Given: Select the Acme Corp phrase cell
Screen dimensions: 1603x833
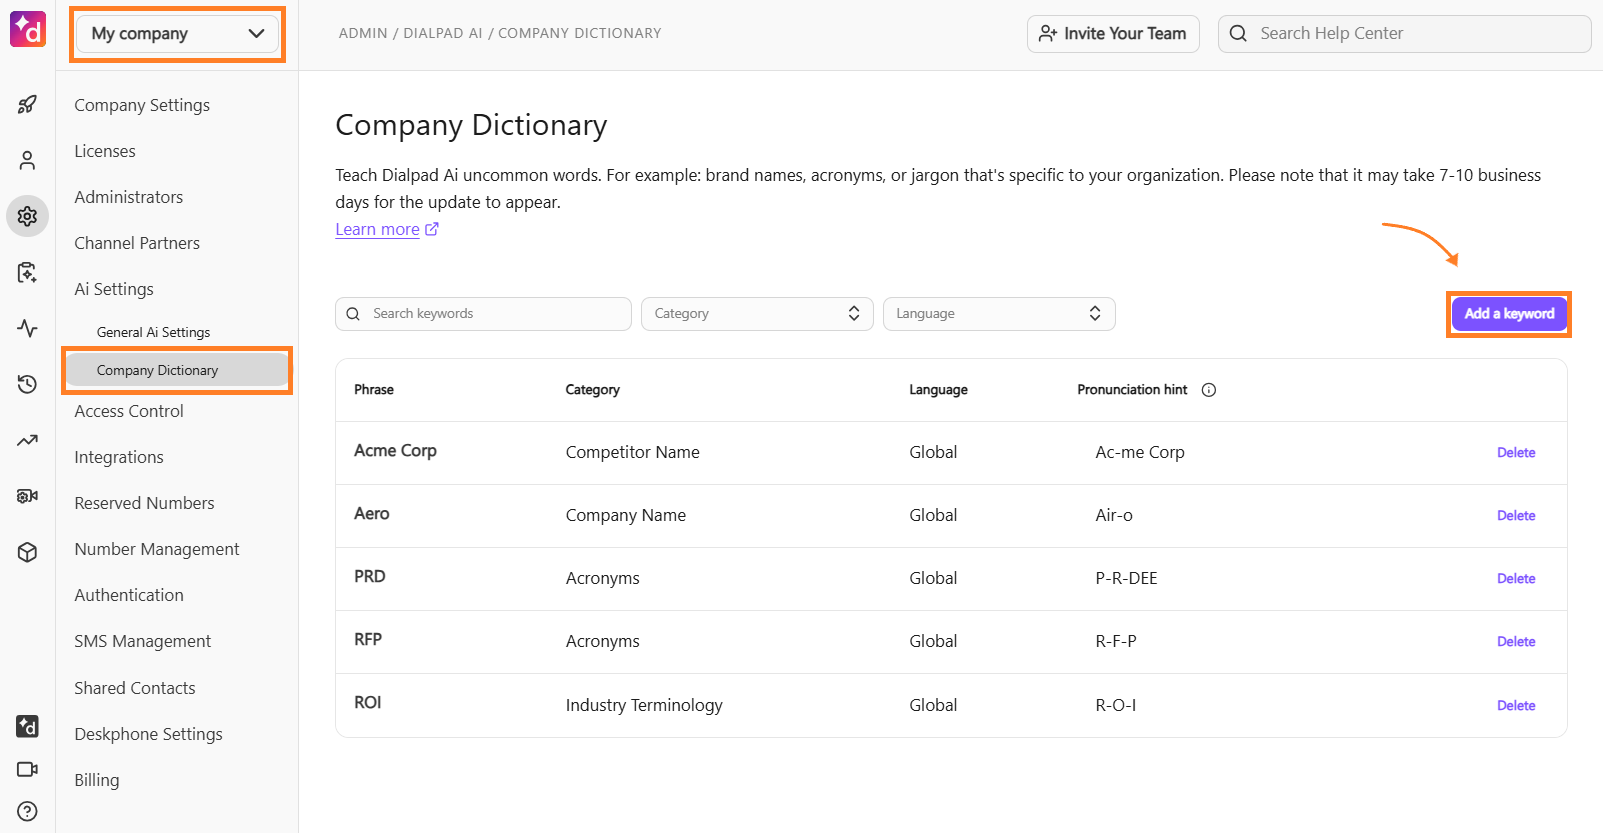Looking at the screenshot, I should 395,451.
